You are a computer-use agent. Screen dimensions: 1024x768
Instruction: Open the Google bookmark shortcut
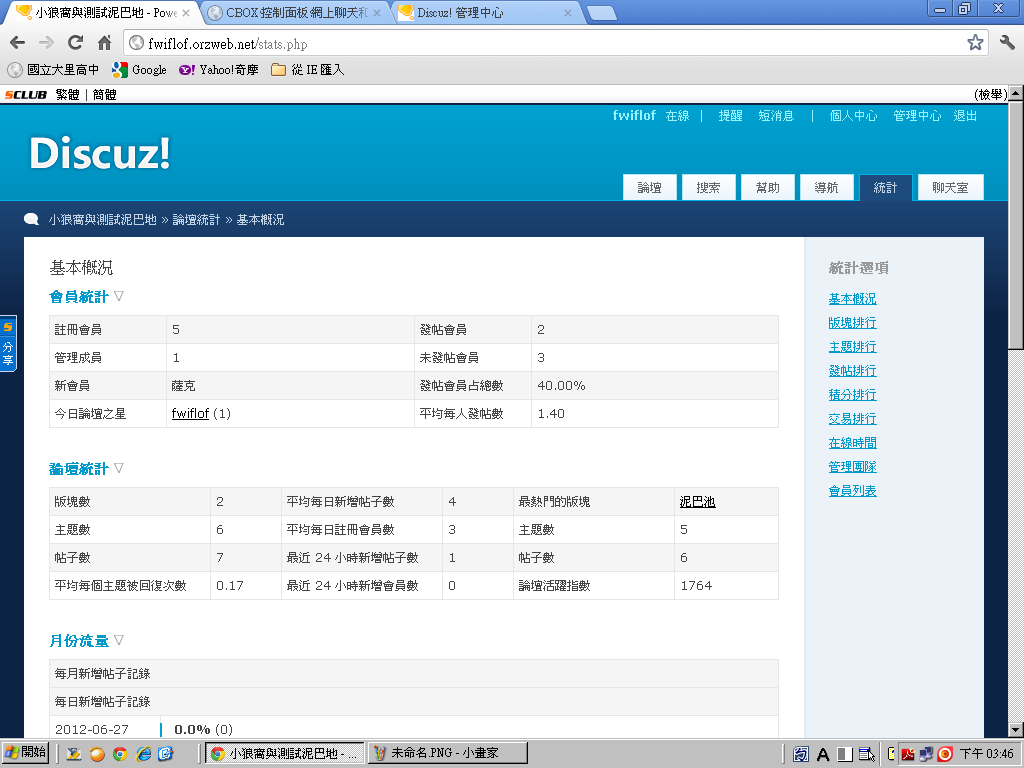click(x=139, y=70)
